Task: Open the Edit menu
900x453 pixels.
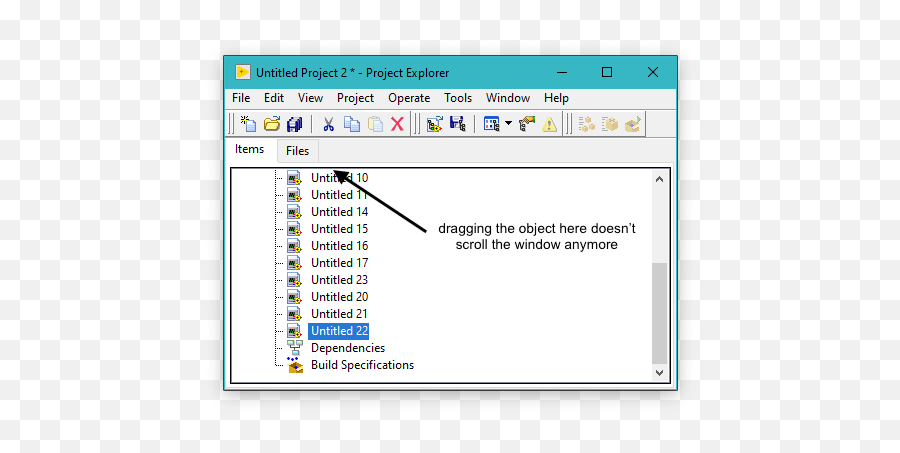Action: pyautogui.click(x=274, y=98)
